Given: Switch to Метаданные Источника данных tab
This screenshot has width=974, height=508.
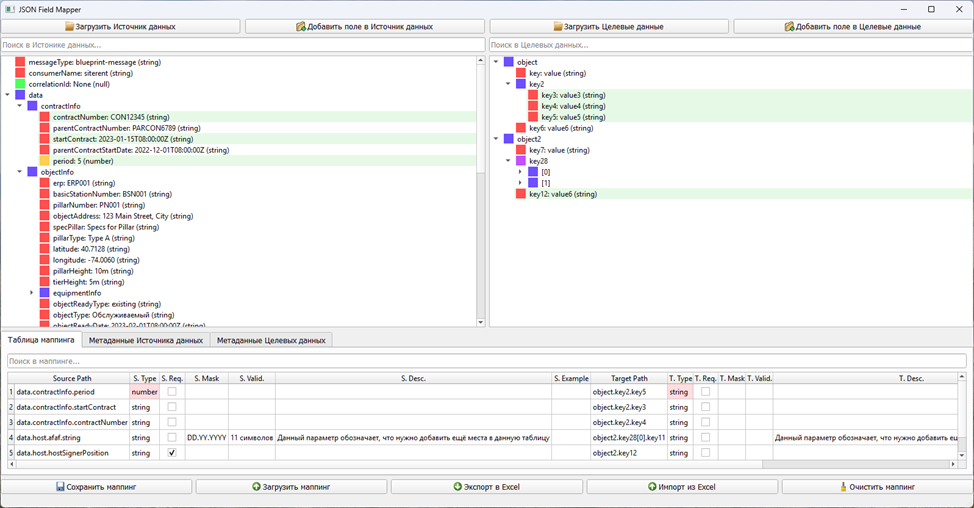Looking at the screenshot, I should coord(145,340).
